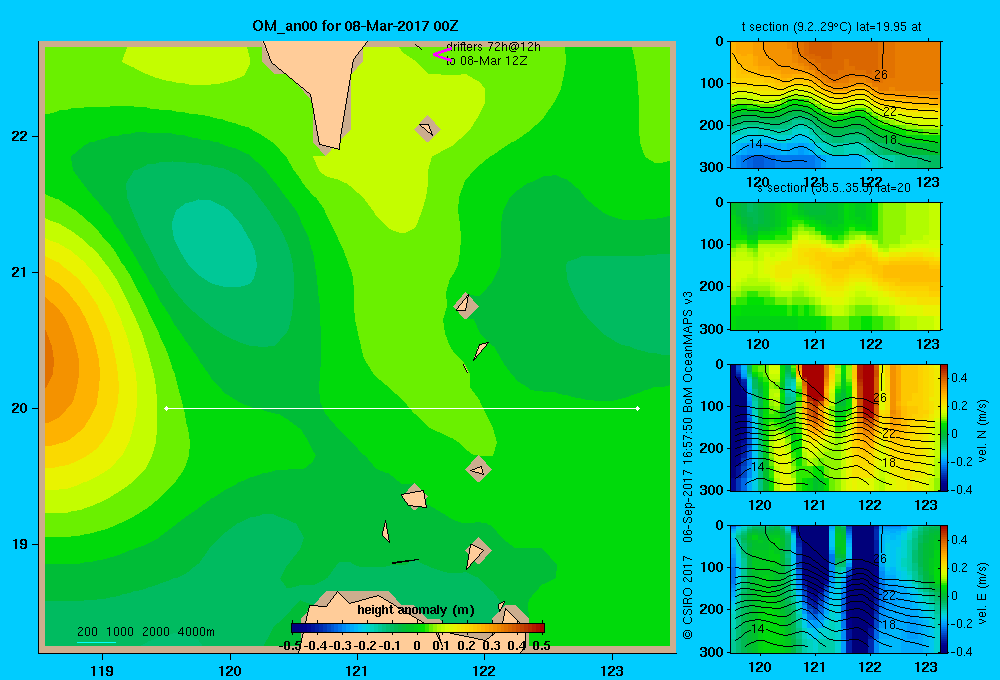Open the temperature section panel
Viewport: 1000px width, 680px height.
tap(835, 104)
